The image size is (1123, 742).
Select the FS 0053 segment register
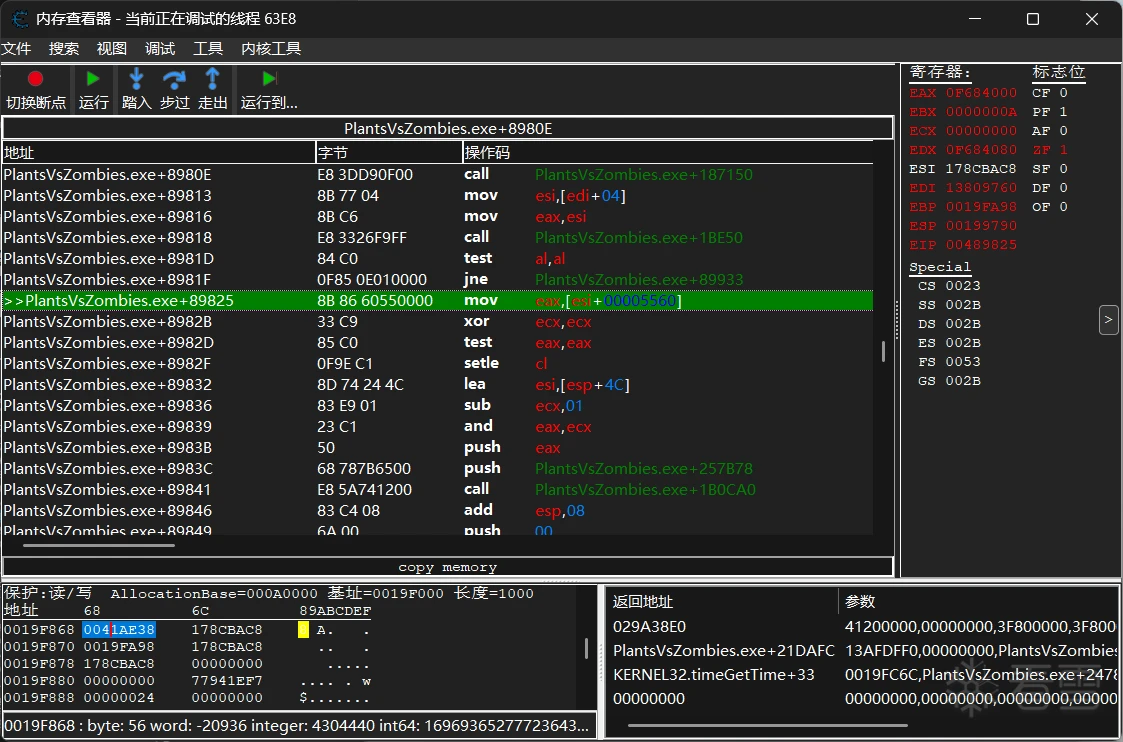tap(949, 362)
